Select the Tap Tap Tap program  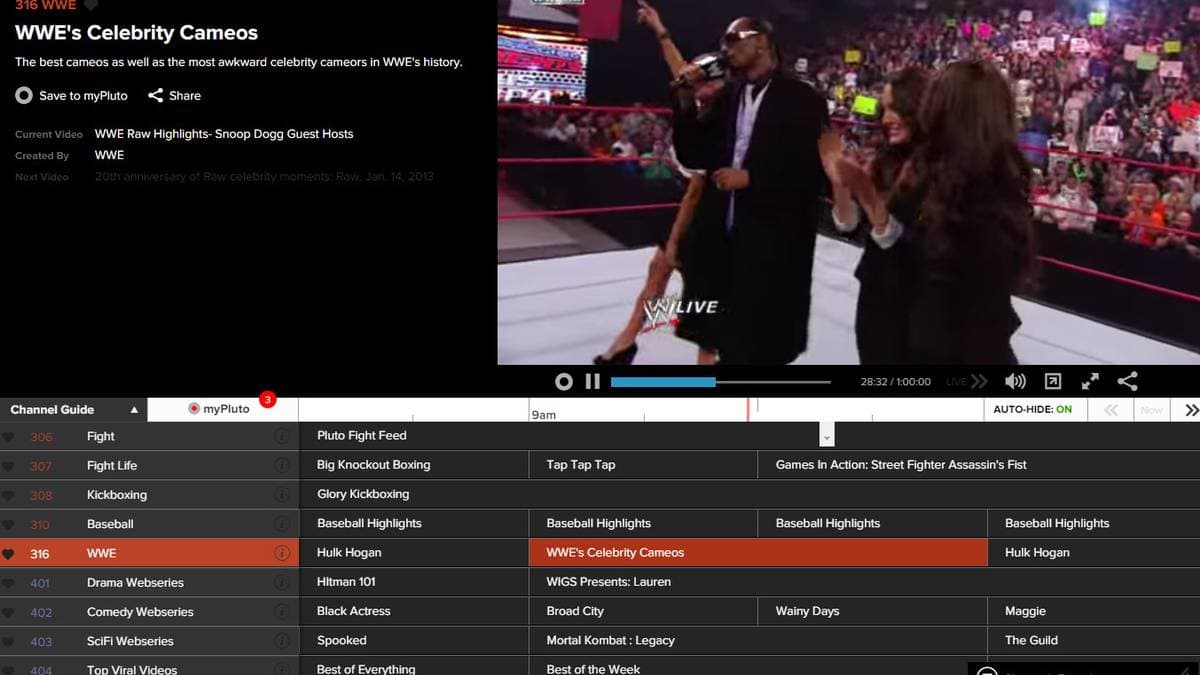point(643,465)
